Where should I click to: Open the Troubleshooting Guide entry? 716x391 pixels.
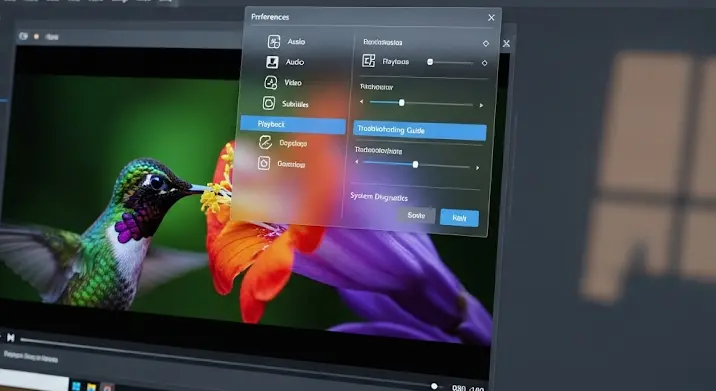click(420, 131)
